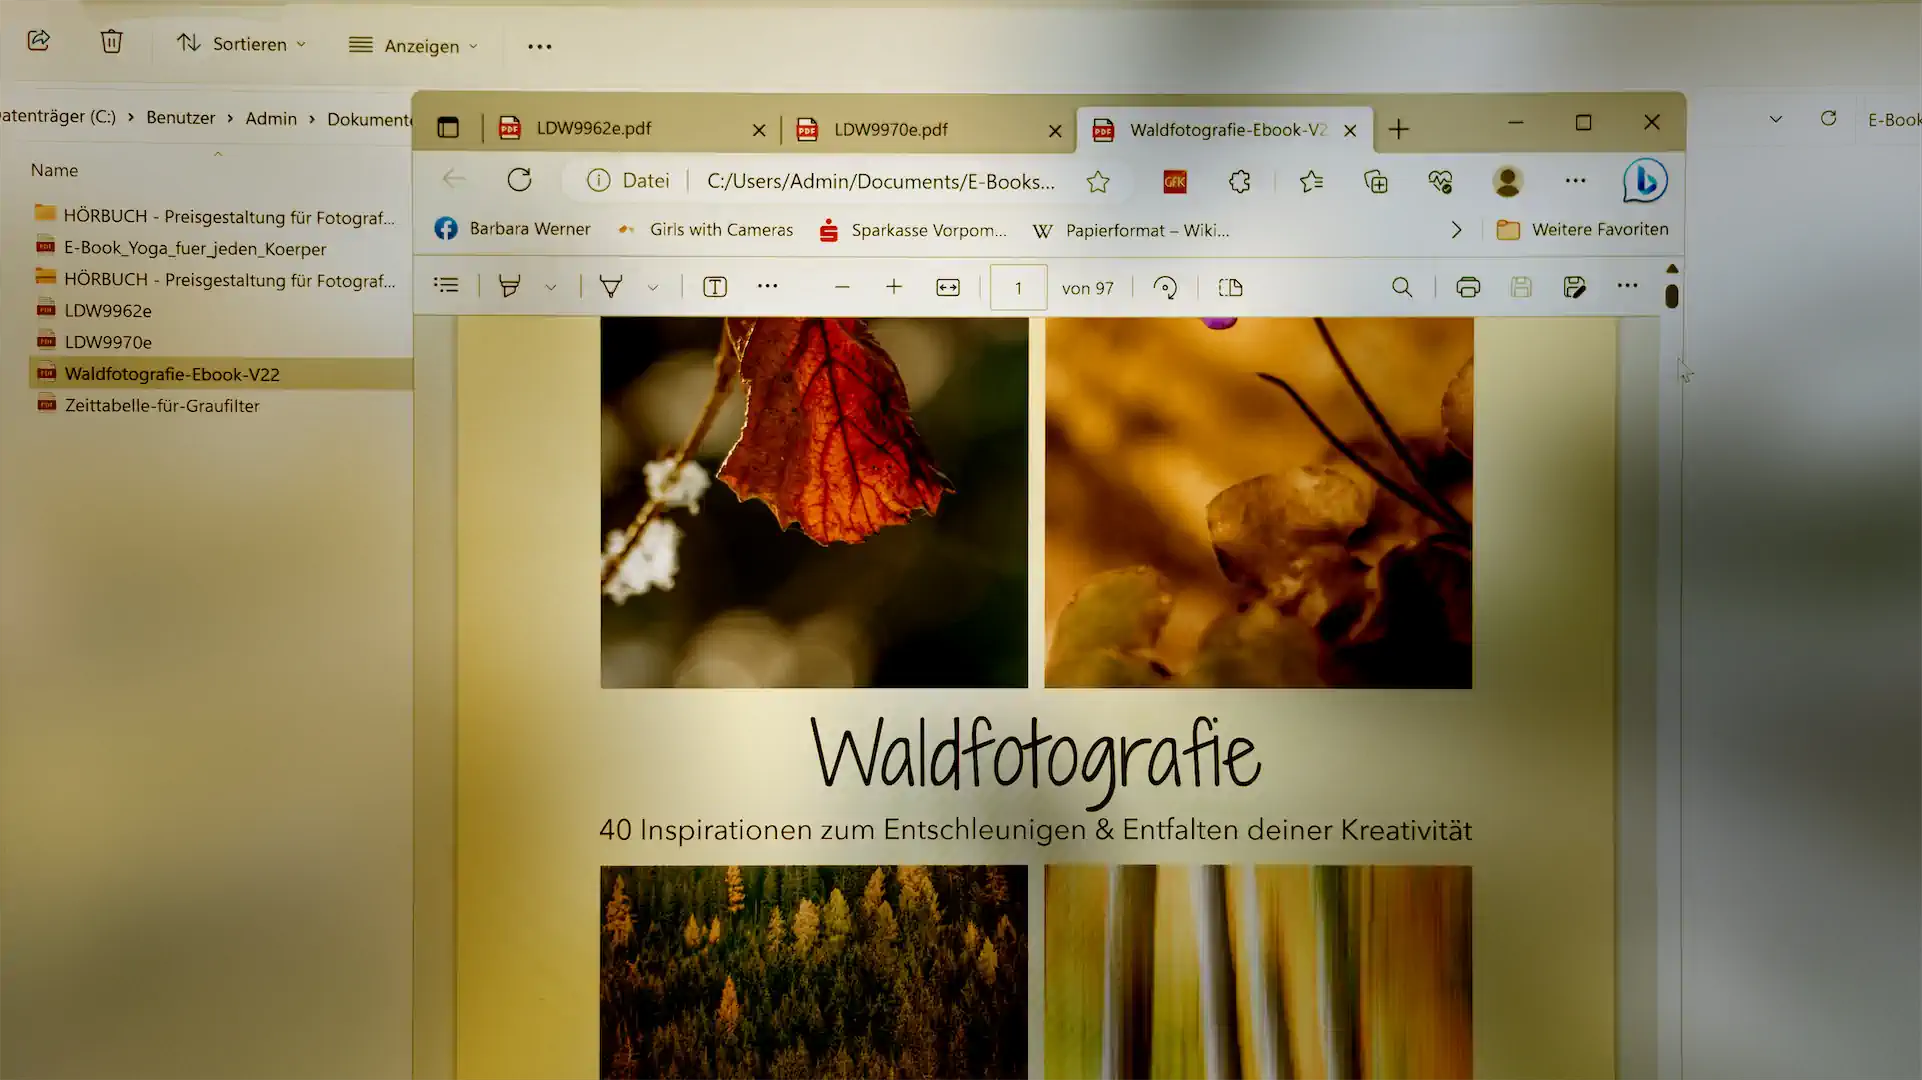This screenshot has height=1080, width=1922.
Task: Open Edge settings and more menu
Action: pos(1575,181)
